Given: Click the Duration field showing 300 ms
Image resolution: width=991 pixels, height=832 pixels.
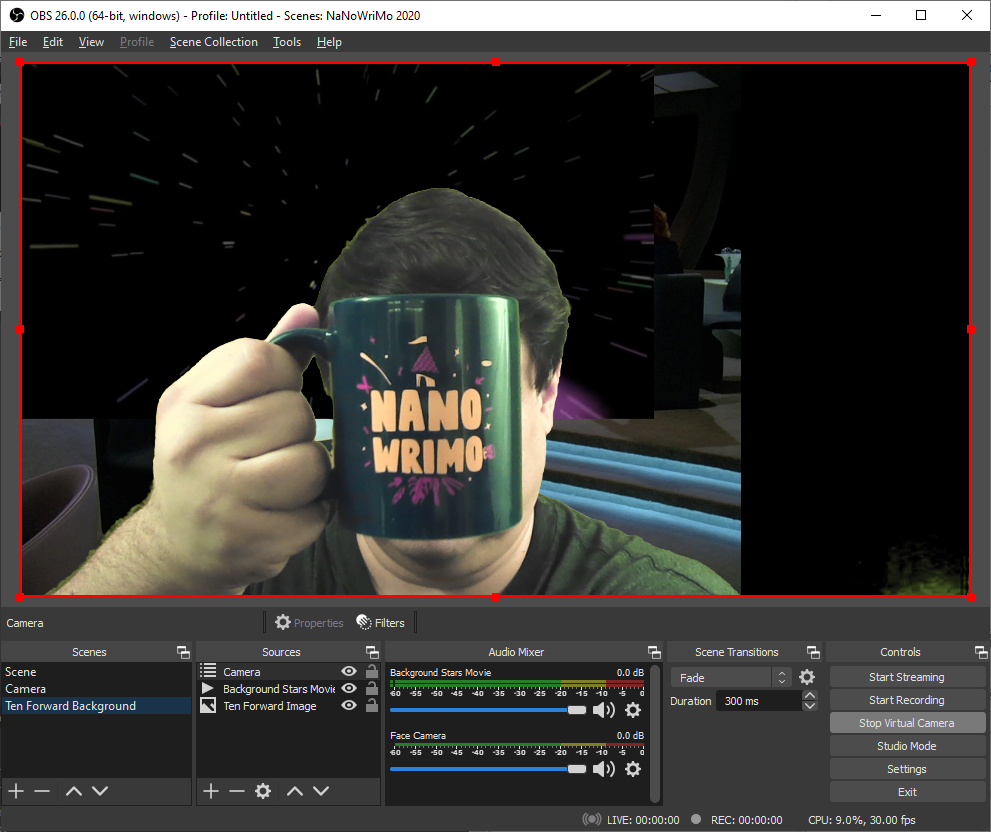Looking at the screenshot, I should tap(759, 700).
